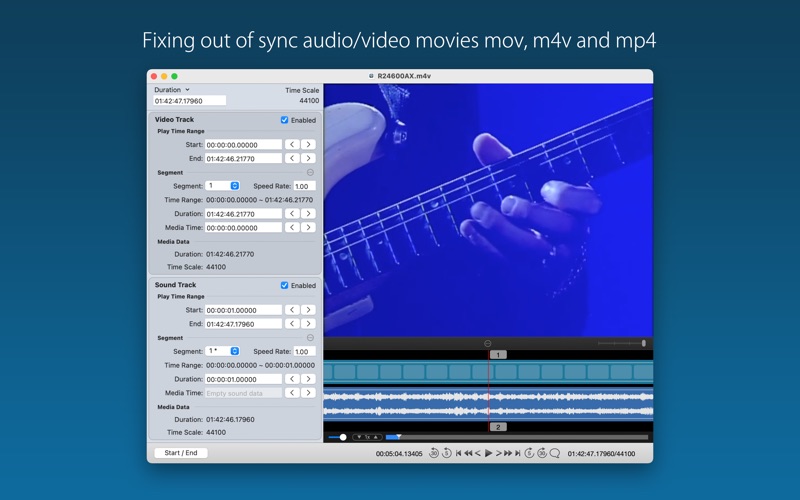
Task: Adjust the volume slider knob
Action: click(x=343, y=437)
